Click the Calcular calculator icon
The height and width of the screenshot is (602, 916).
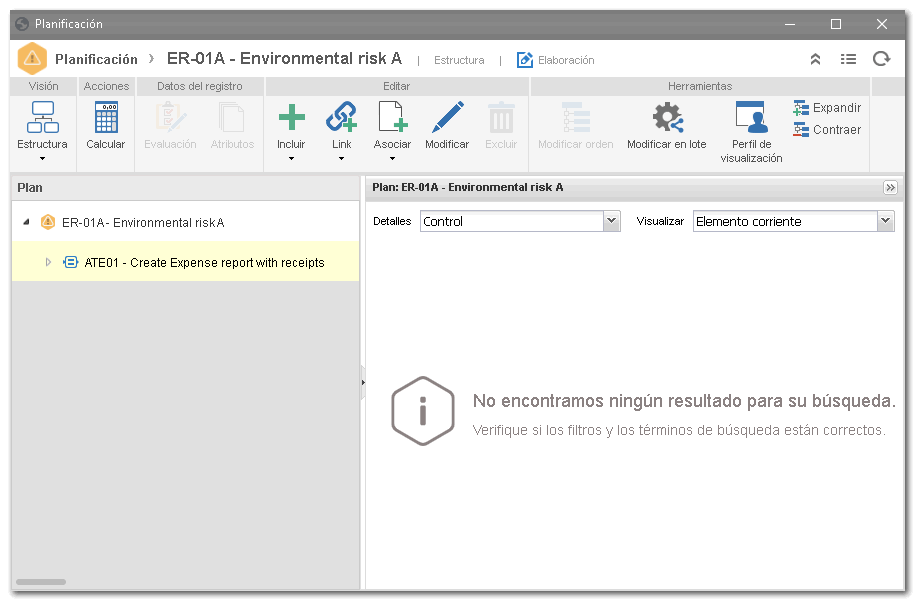tap(106, 117)
